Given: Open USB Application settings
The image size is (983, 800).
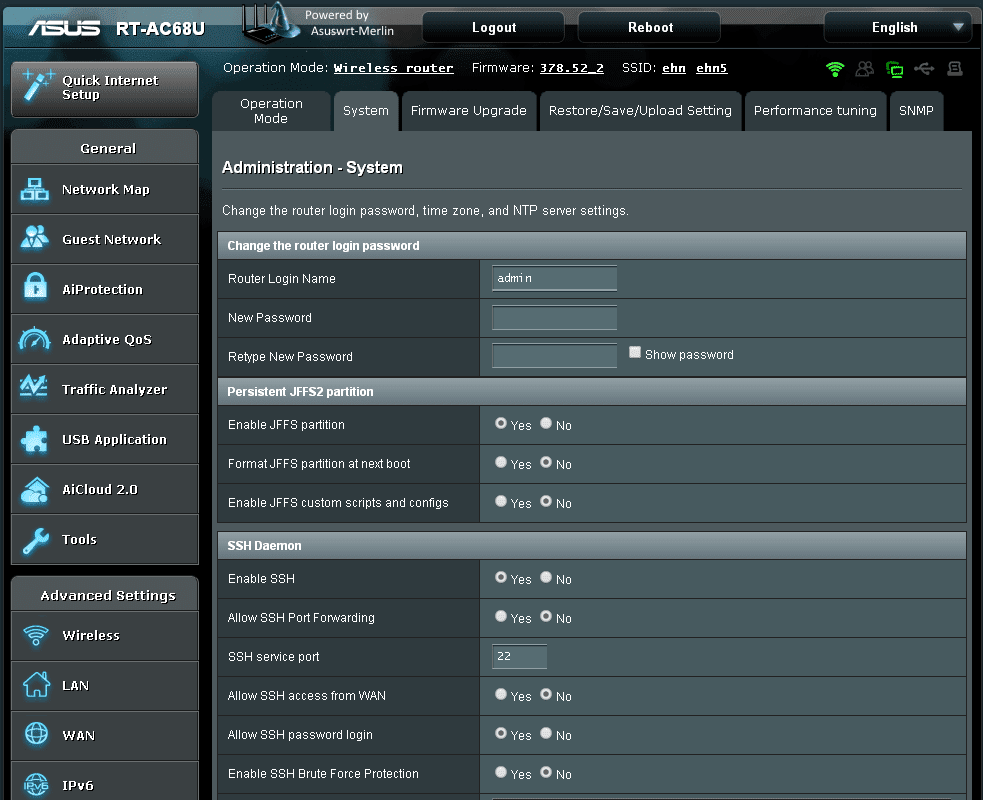Looking at the screenshot, I should pos(106,439).
